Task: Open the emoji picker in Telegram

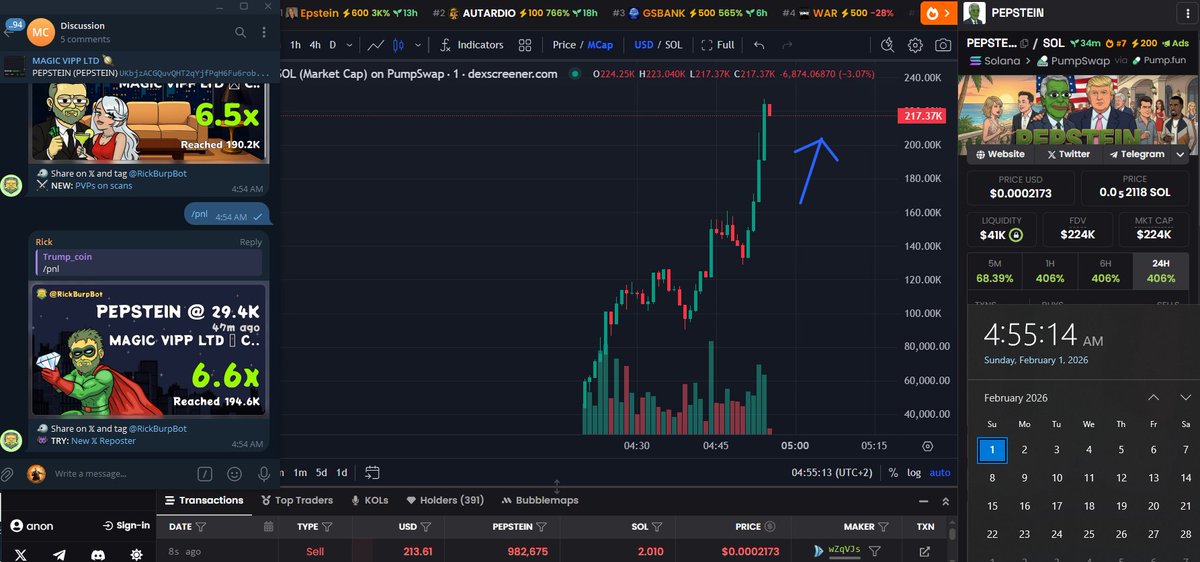Action: click(x=235, y=473)
